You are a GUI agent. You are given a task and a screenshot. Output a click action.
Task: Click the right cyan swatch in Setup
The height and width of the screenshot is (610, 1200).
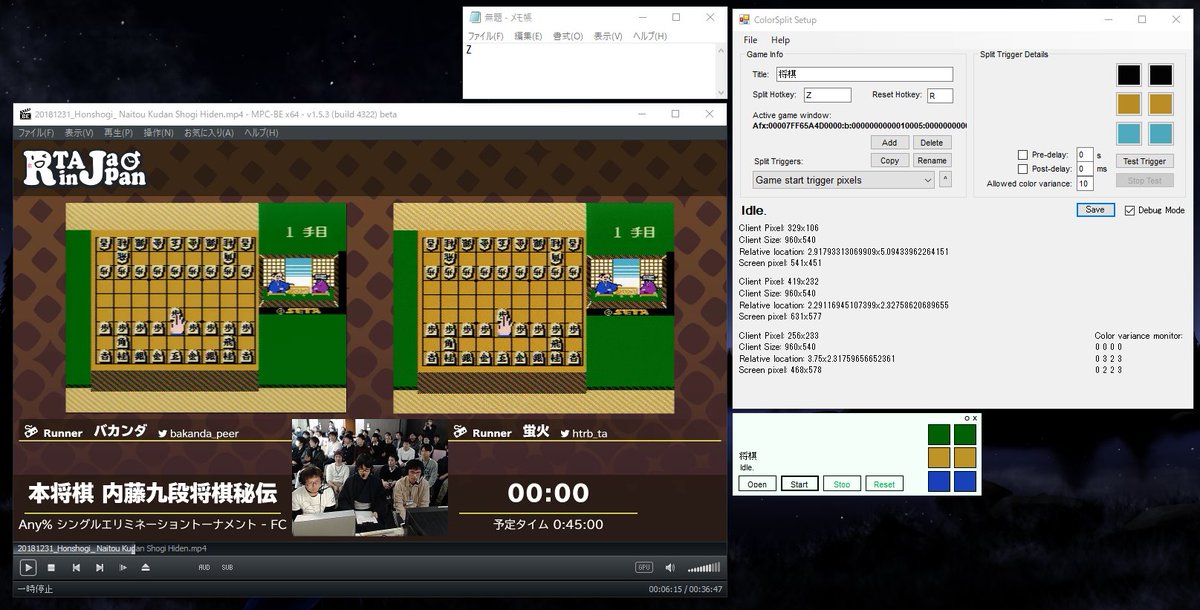[1160, 134]
